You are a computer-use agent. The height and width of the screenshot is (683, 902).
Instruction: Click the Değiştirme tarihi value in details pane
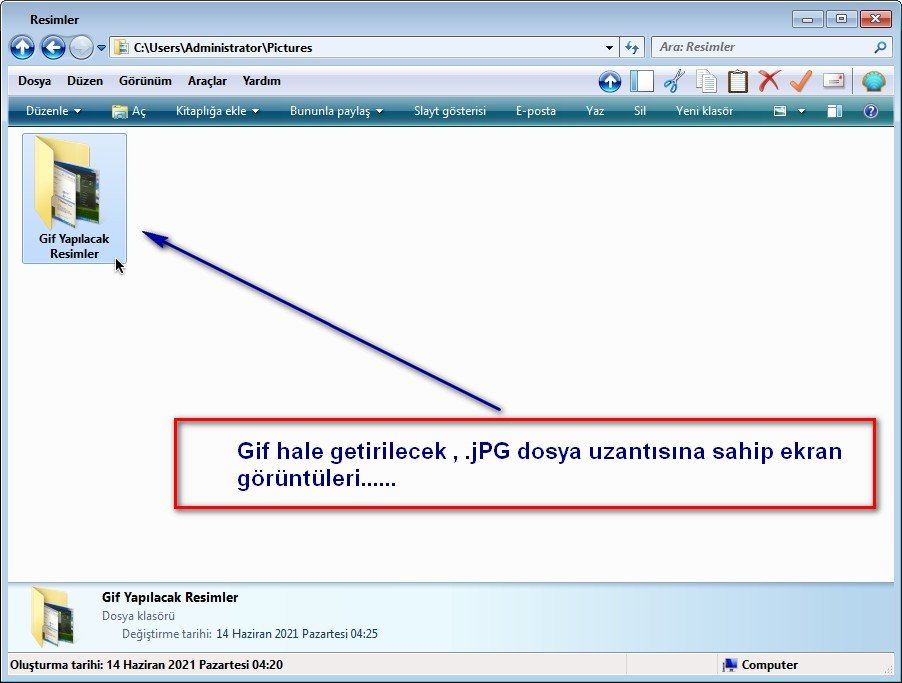[x=297, y=634]
